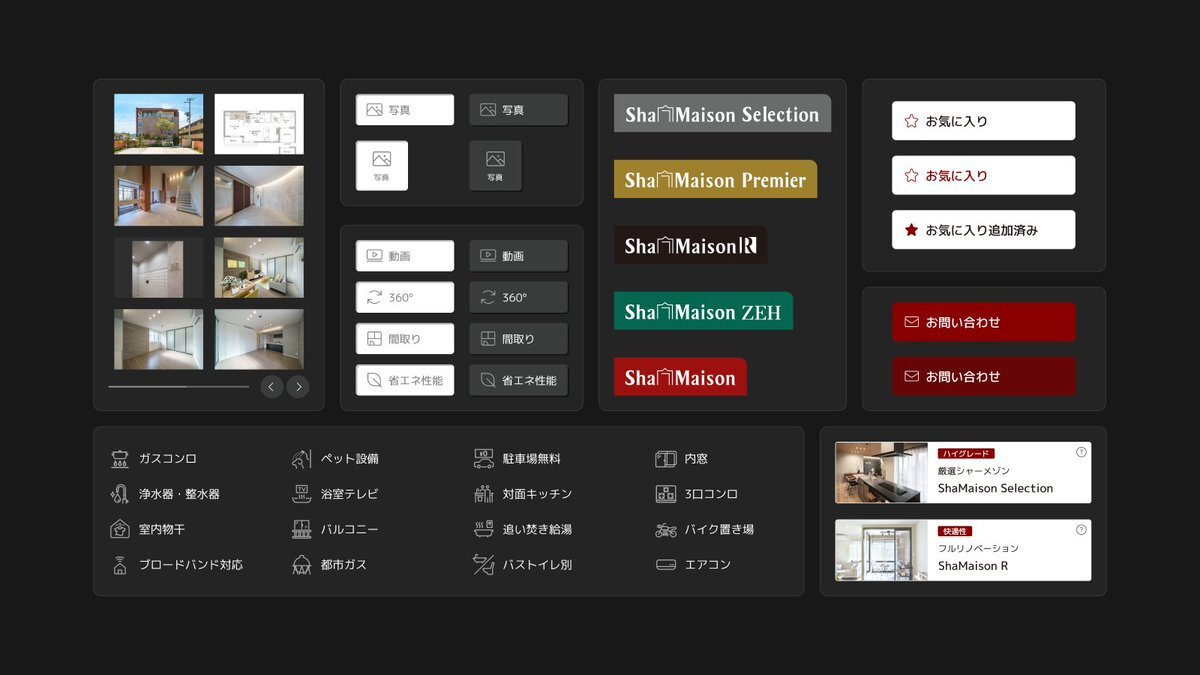Click filled star on お気に入り追加済み button
This screenshot has height=675, width=1200.
tap(911, 230)
